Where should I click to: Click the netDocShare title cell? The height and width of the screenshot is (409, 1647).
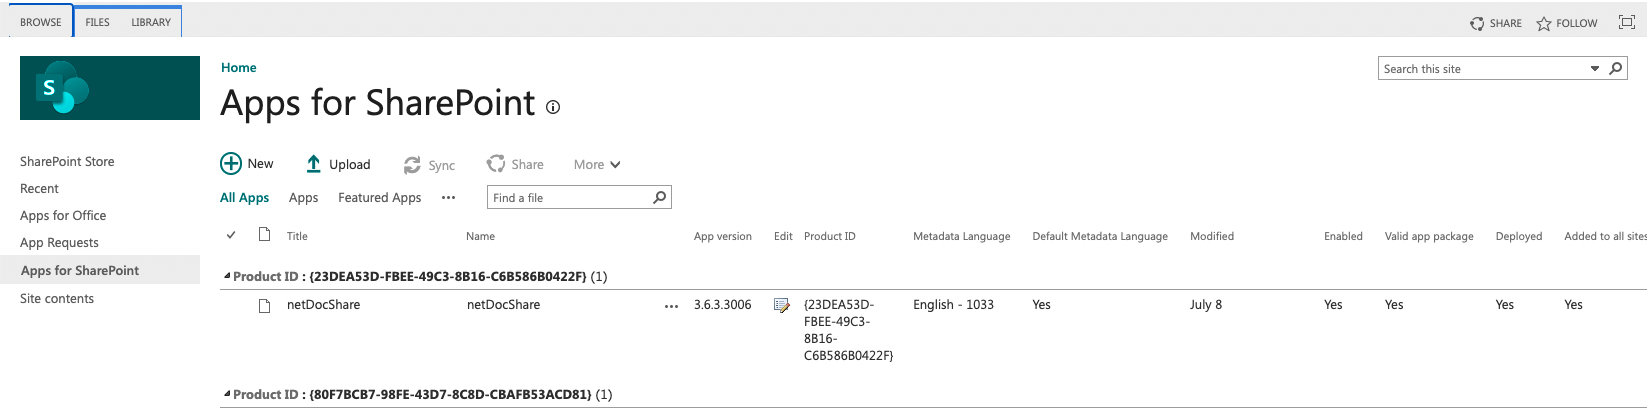click(x=323, y=305)
